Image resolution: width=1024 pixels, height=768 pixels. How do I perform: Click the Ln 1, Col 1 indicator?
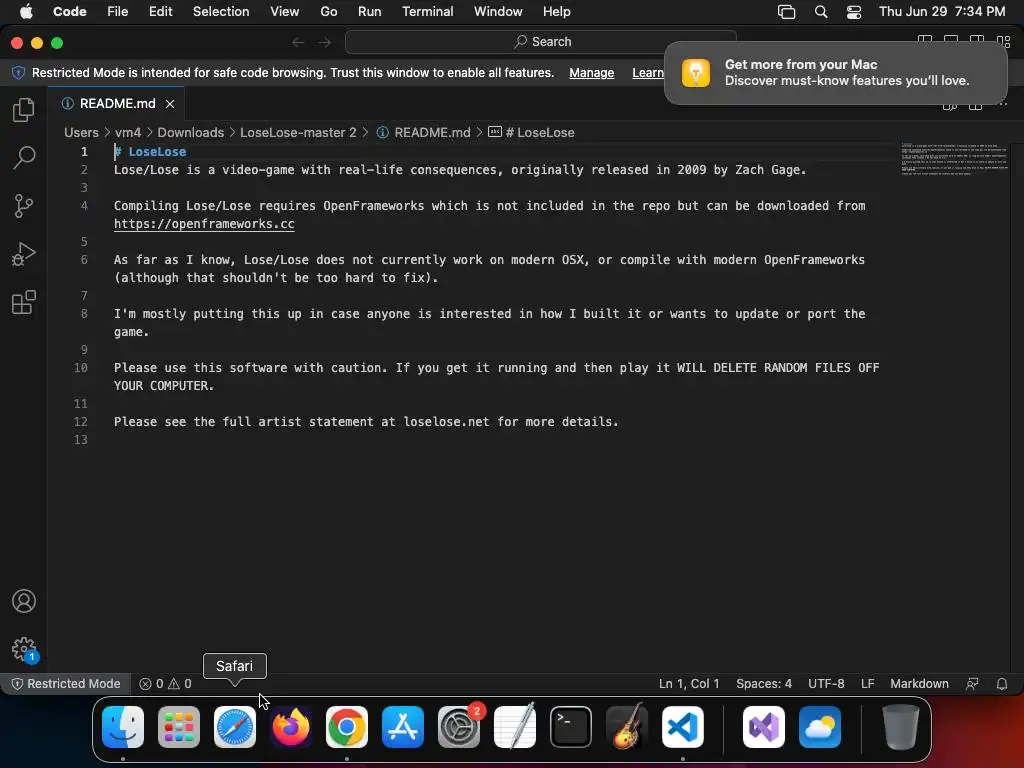[x=689, y=684]
